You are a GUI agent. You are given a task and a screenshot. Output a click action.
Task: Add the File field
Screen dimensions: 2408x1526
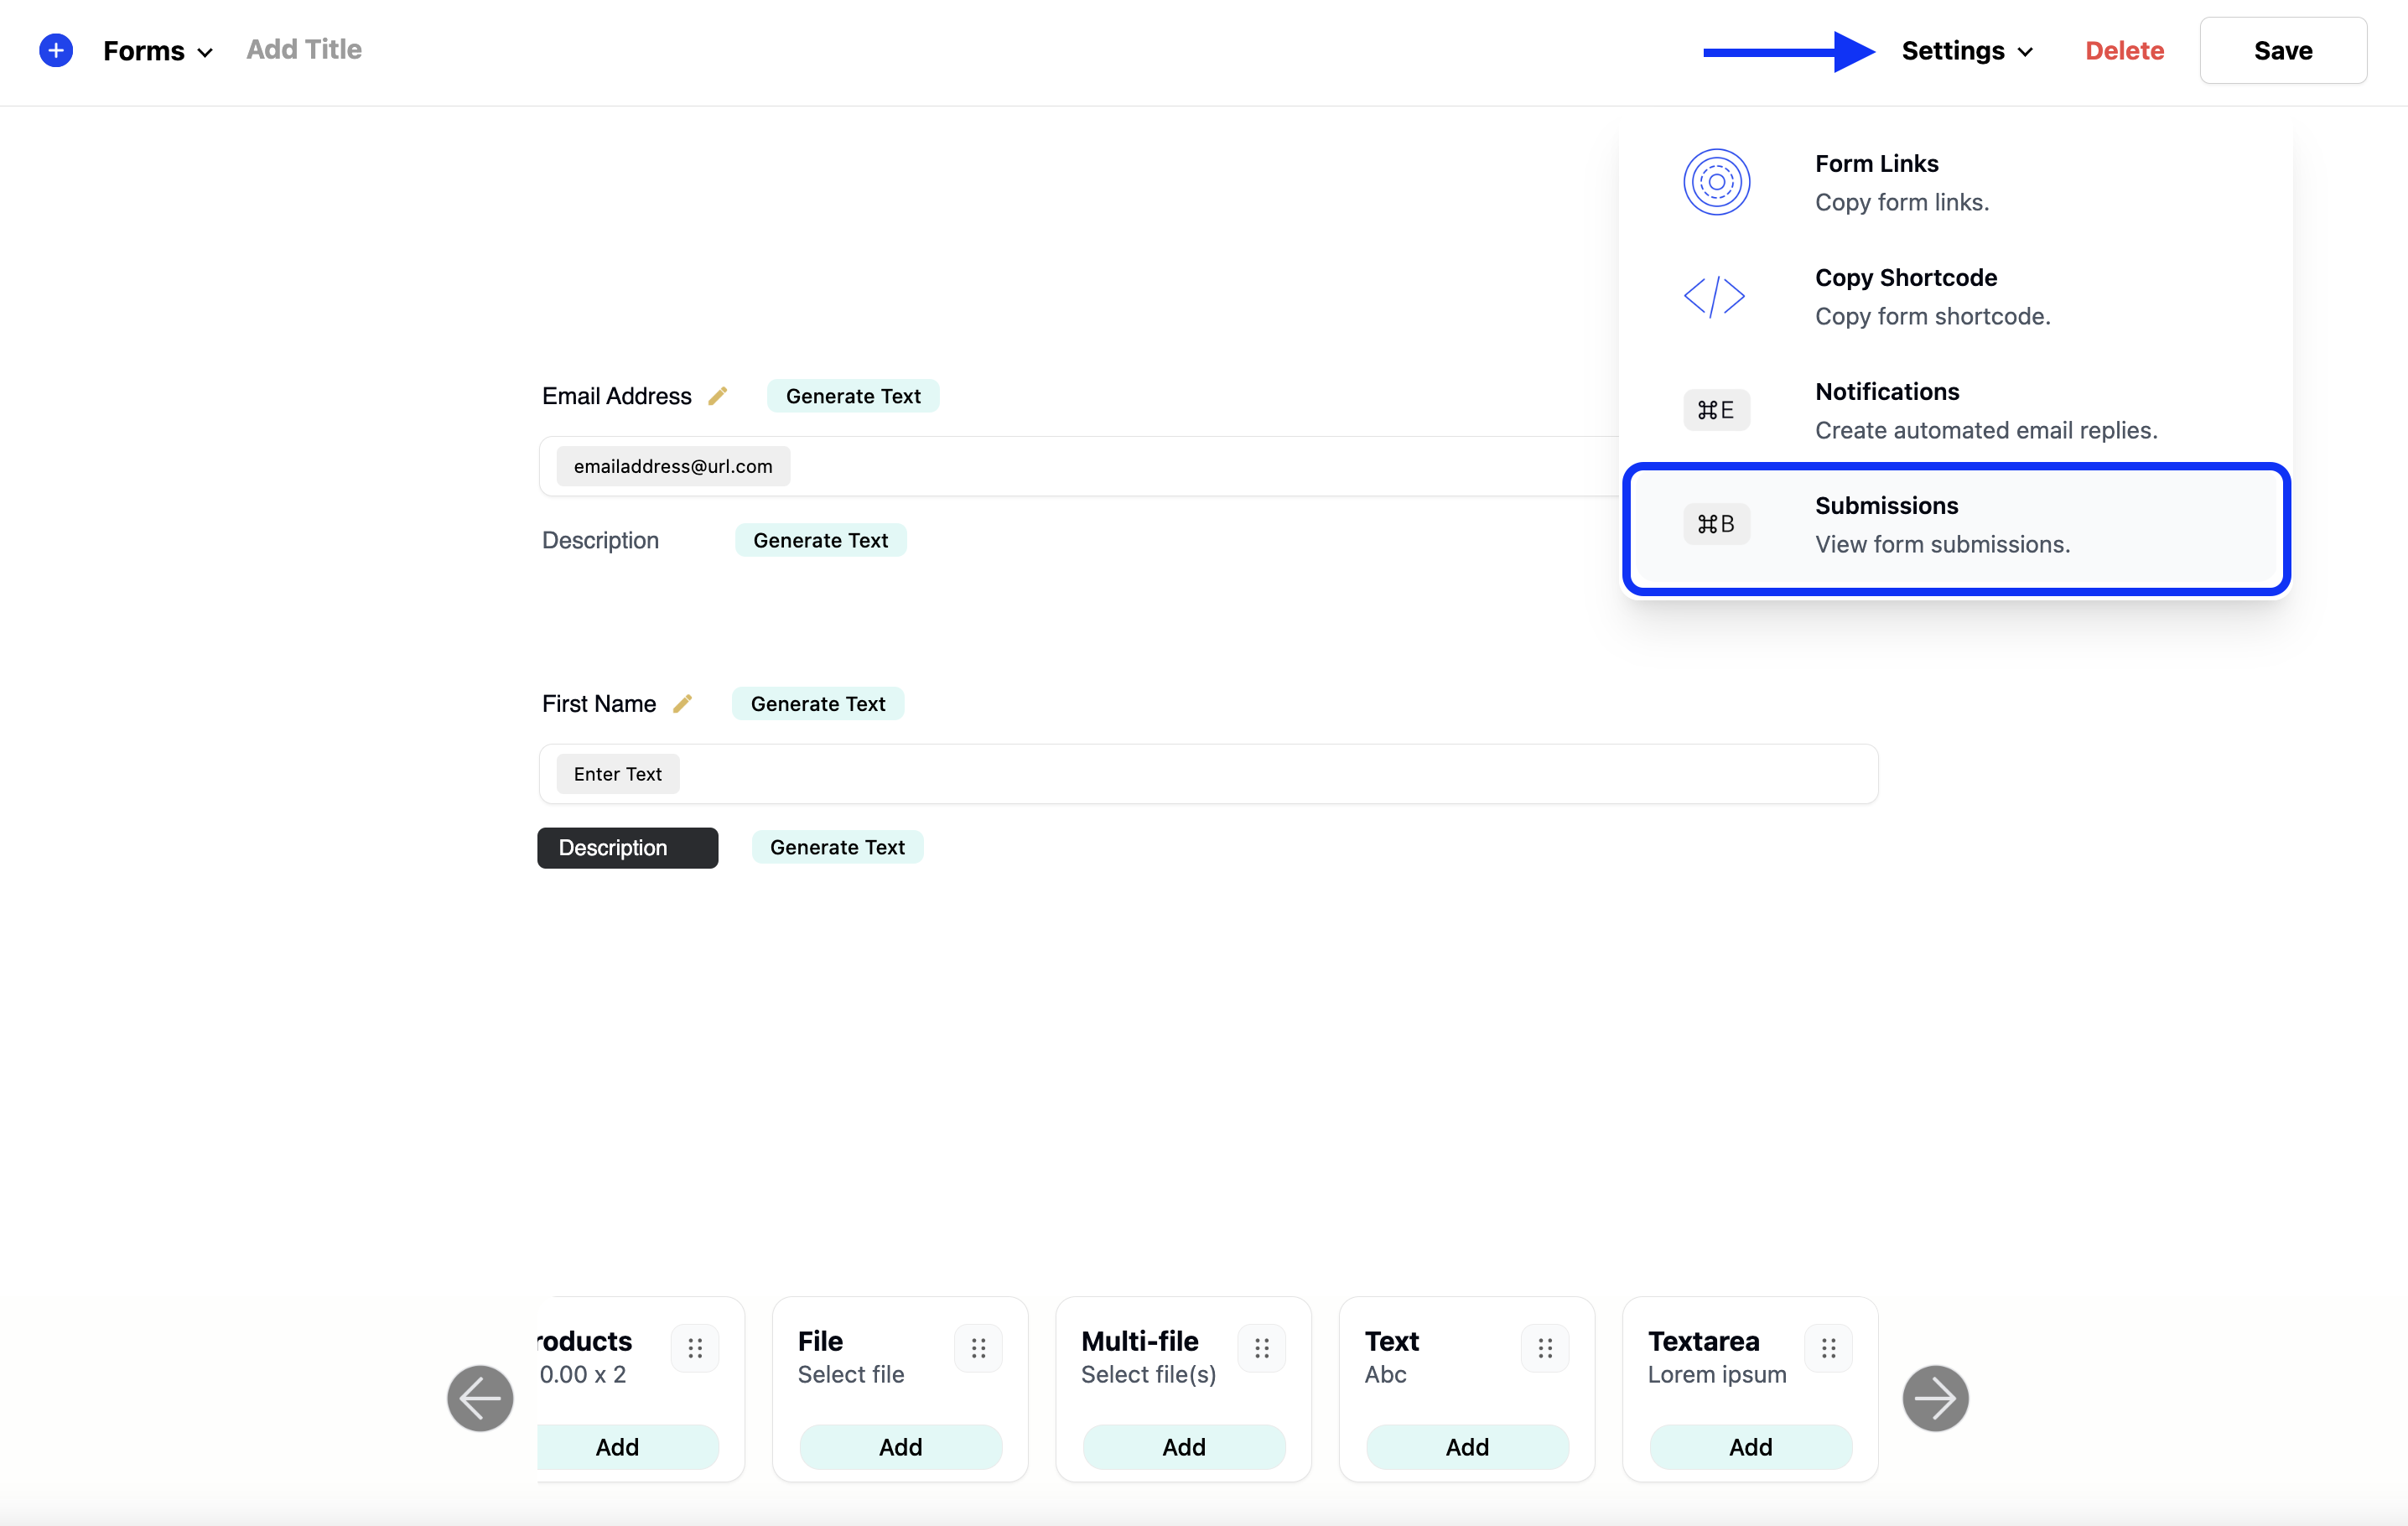(900, 1447)
